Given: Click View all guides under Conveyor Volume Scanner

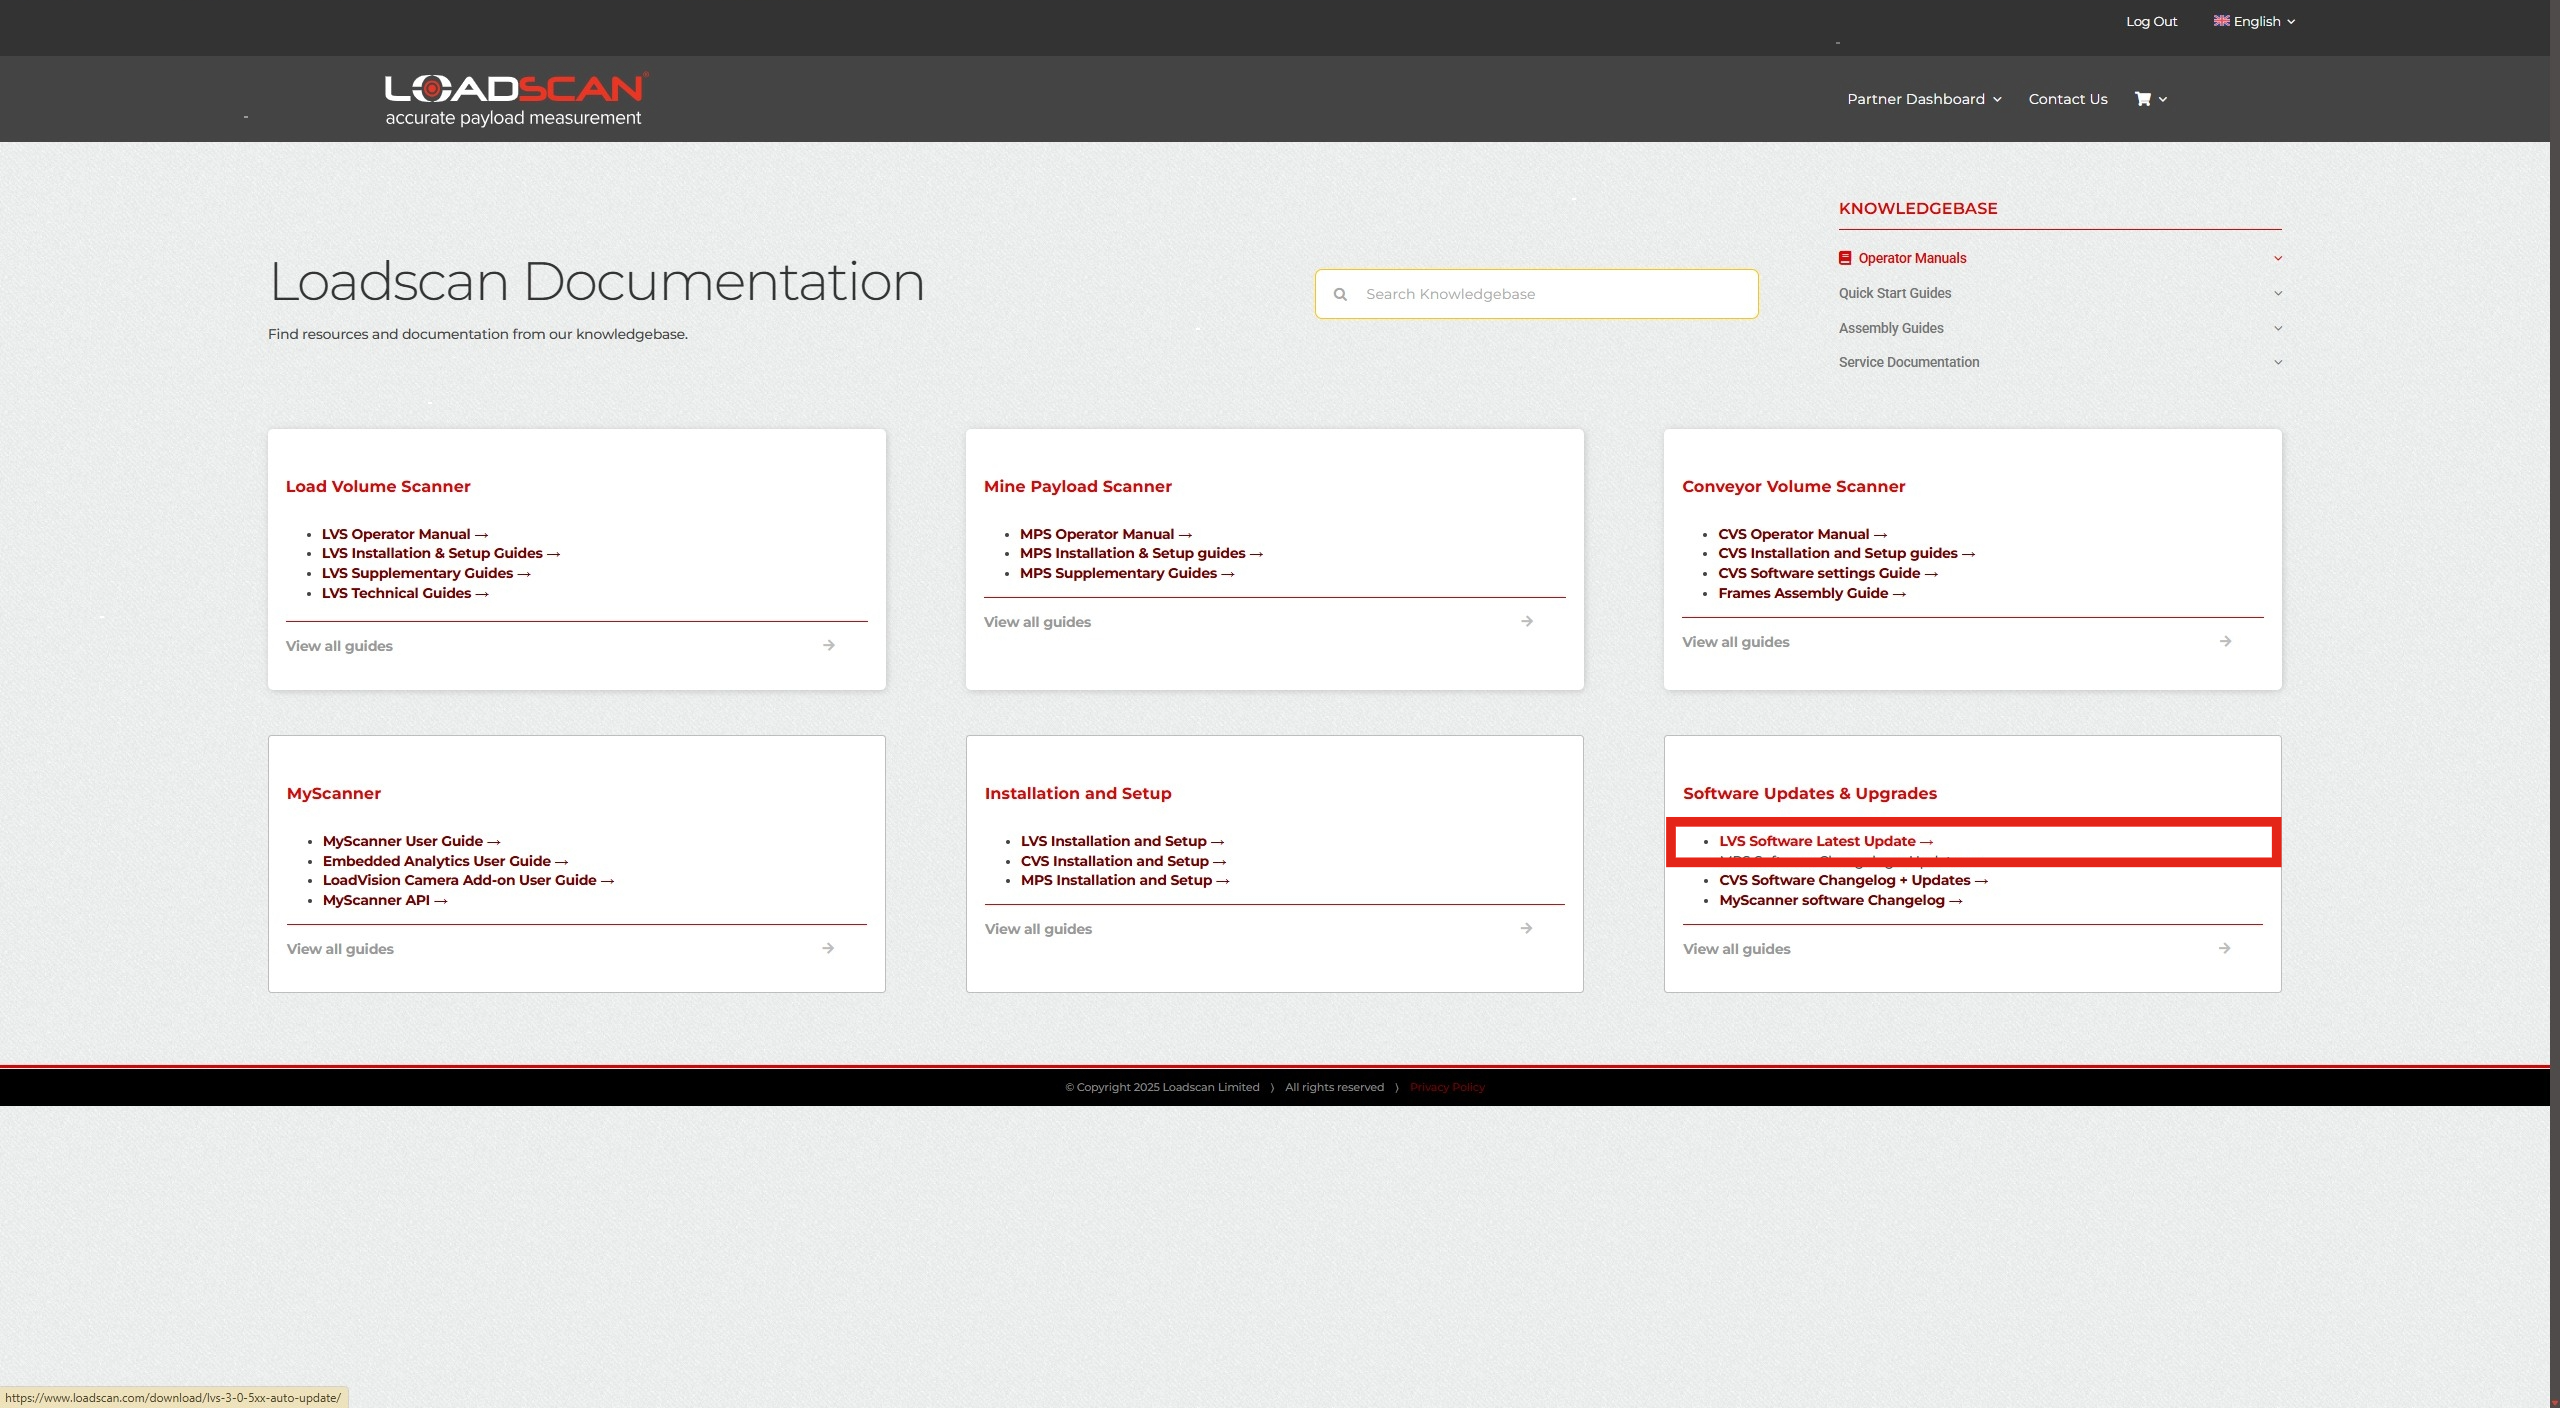Looking at the screenshot, I should [x=1735, y=642].
